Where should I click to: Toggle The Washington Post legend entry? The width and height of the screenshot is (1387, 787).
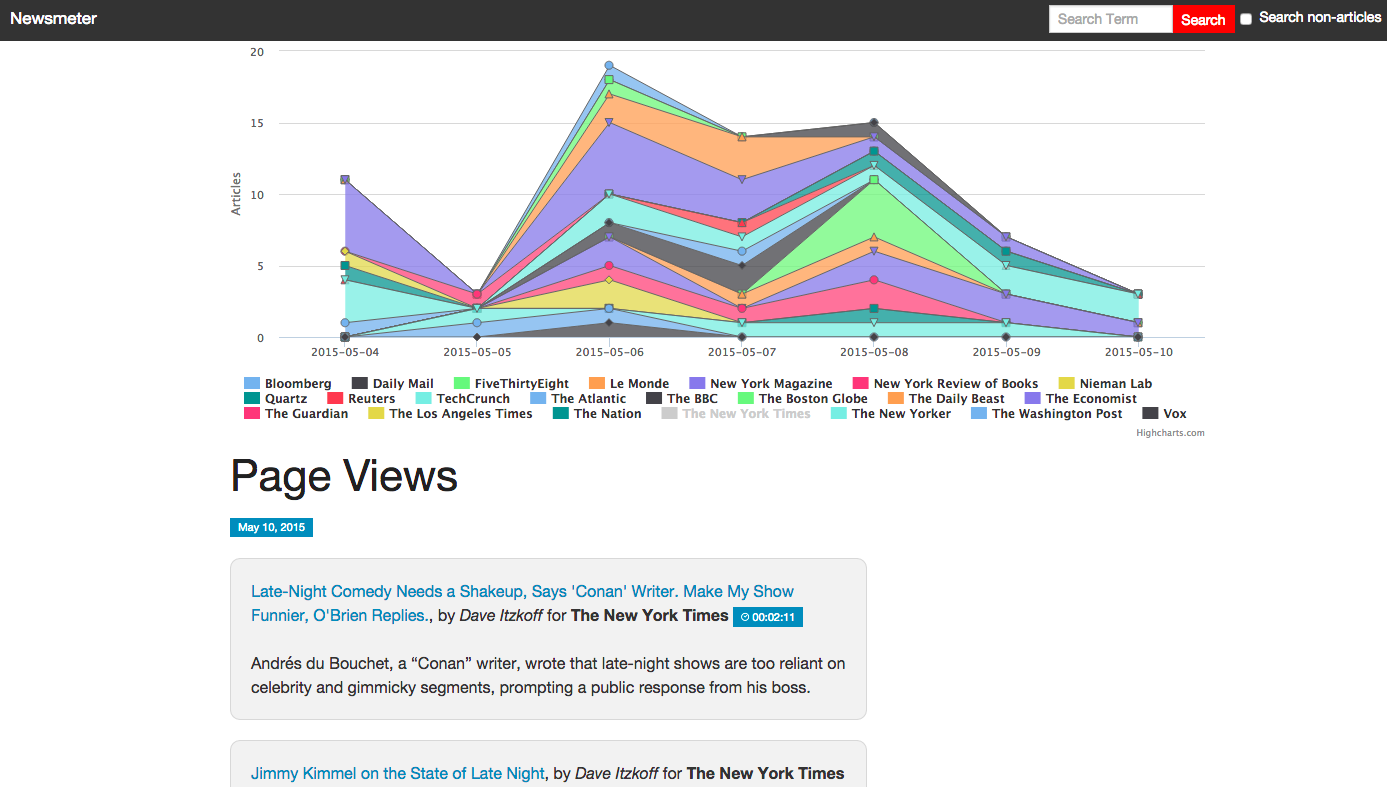[x=1047, y=414]
